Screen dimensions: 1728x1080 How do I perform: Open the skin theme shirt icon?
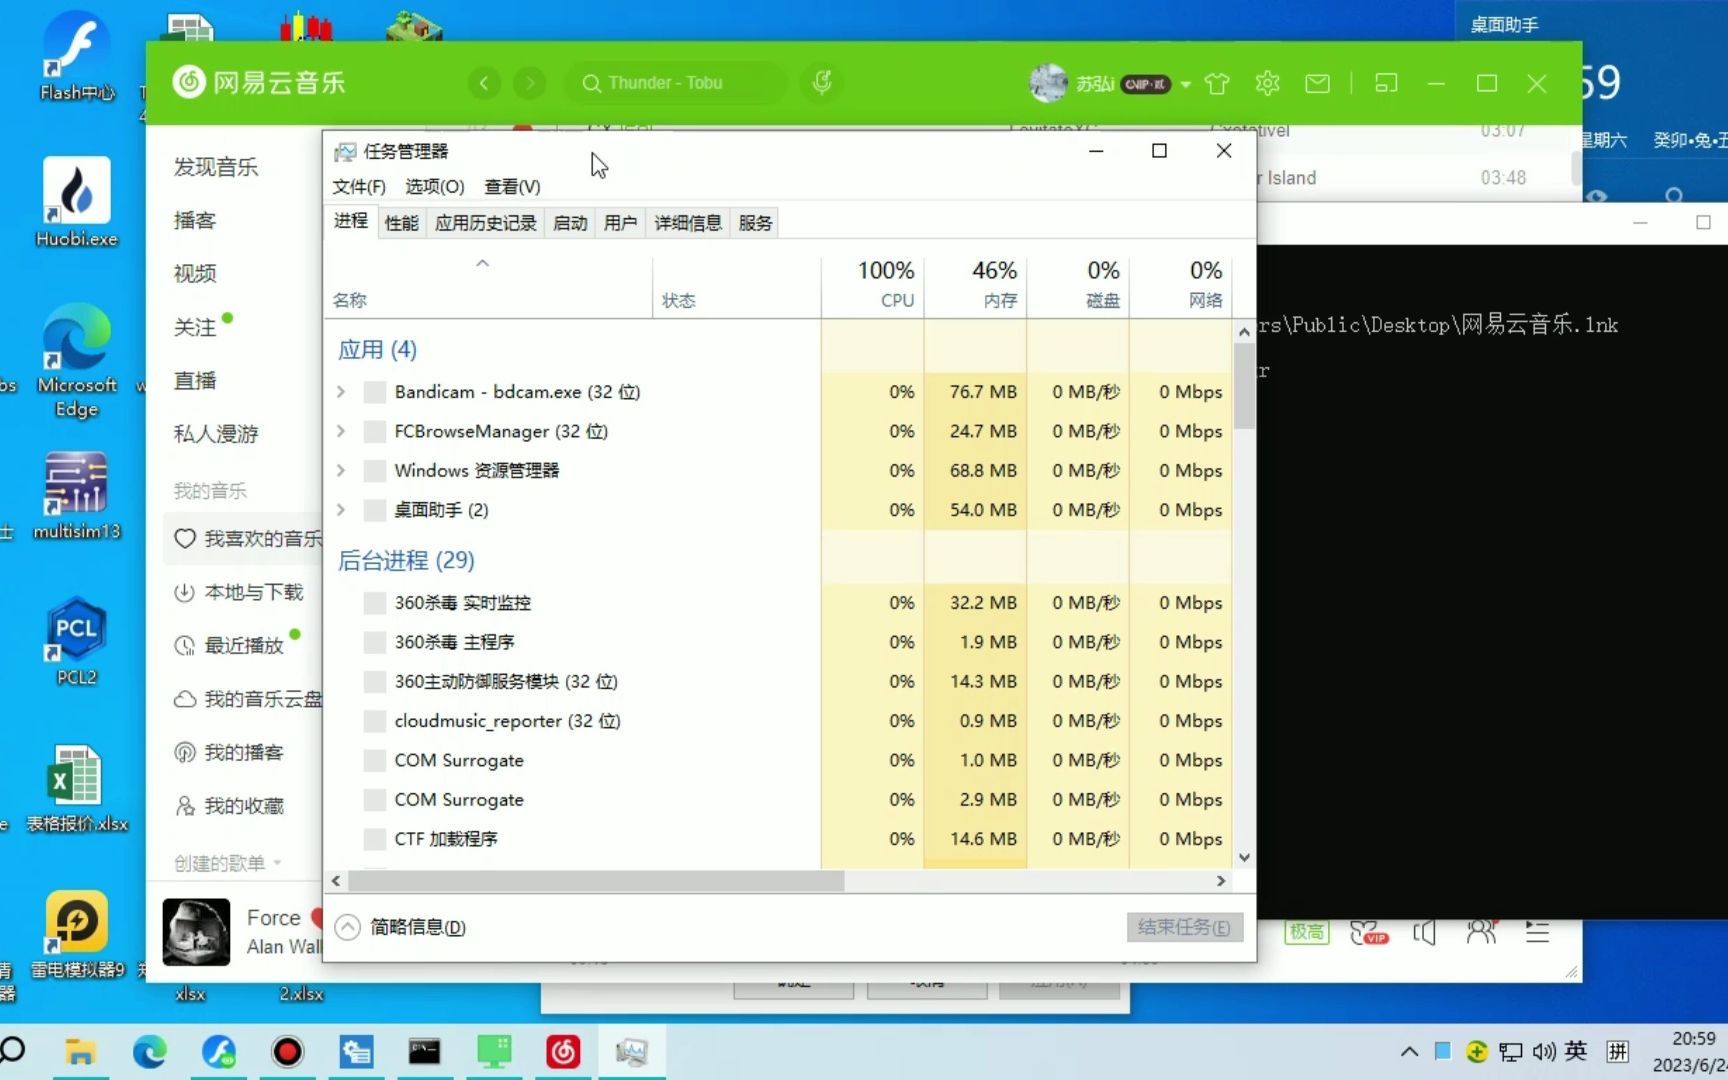coord(1217,83)
